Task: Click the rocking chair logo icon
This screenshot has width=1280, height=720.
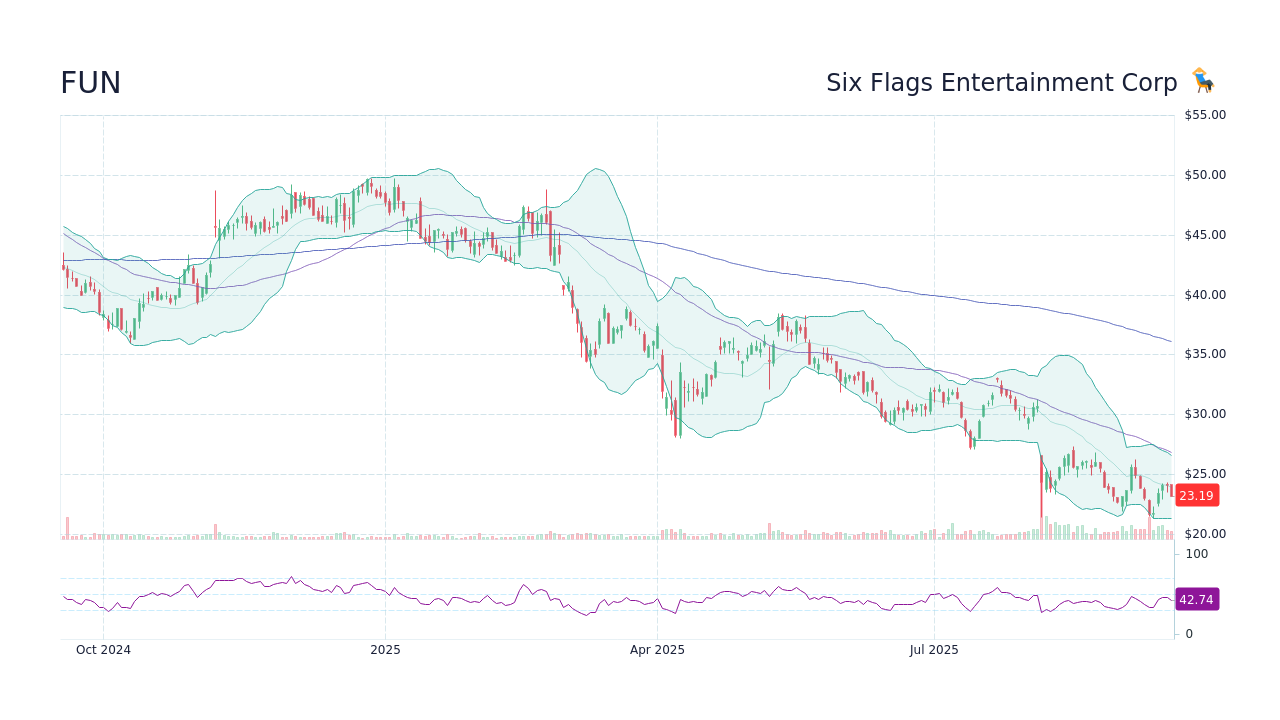Action: coord(1202,81)
